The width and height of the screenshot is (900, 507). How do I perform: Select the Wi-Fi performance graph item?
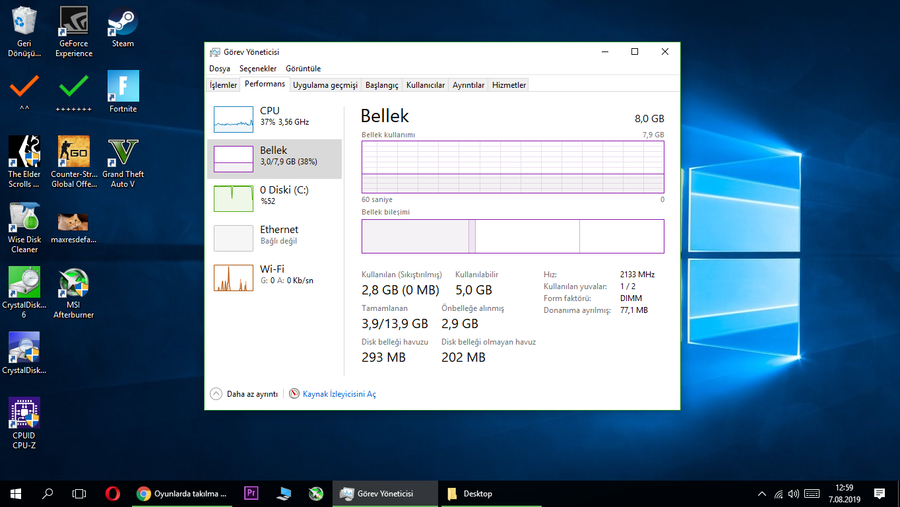coord(274,275)
